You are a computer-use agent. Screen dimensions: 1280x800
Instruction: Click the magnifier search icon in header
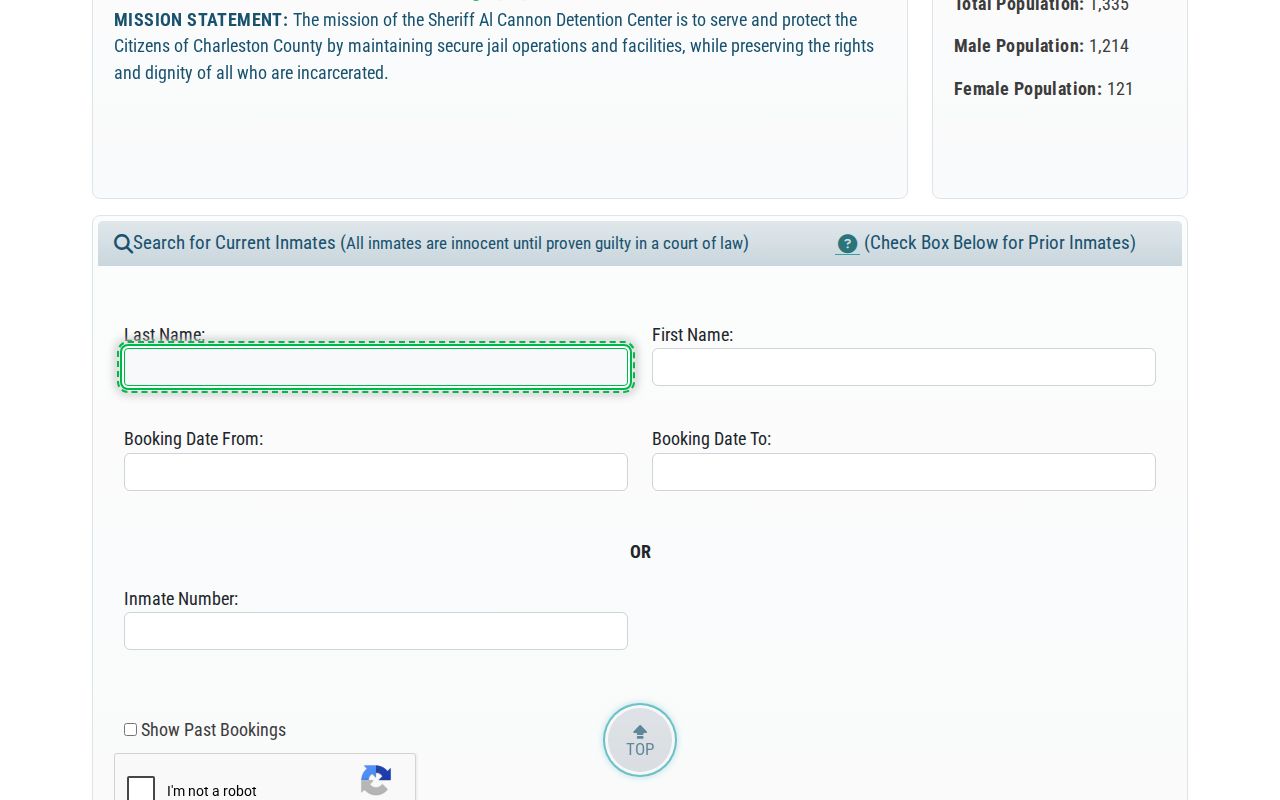pyautogui.click(x=123, y=244)
